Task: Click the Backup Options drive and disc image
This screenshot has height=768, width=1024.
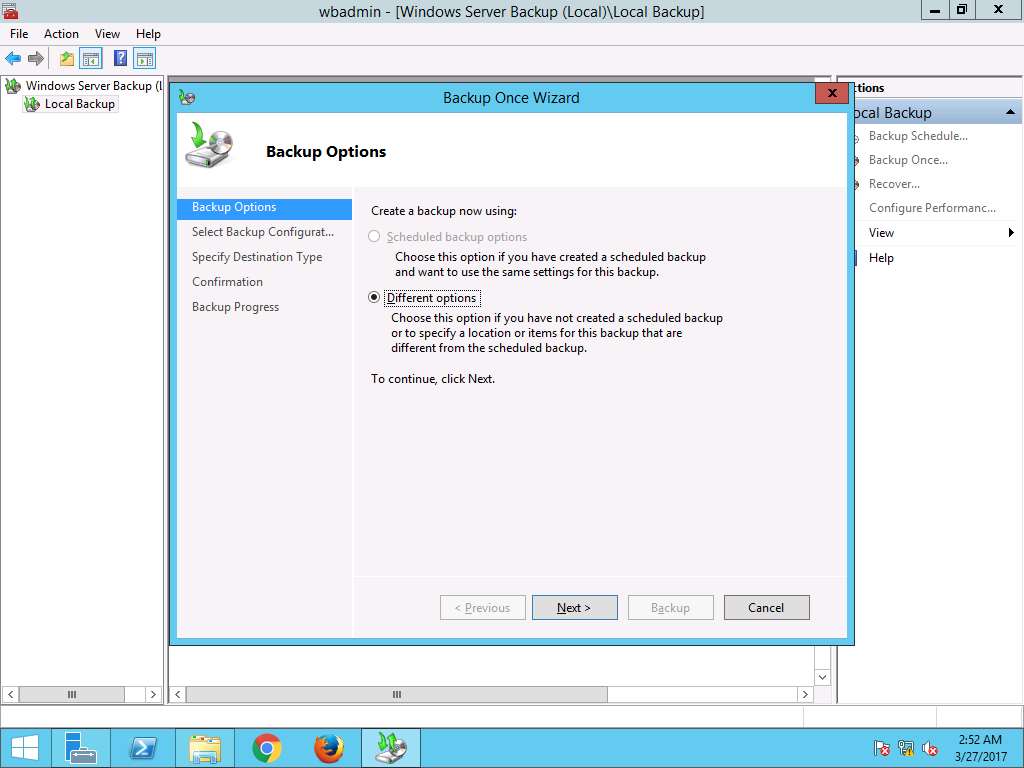Action: point(210,146)
